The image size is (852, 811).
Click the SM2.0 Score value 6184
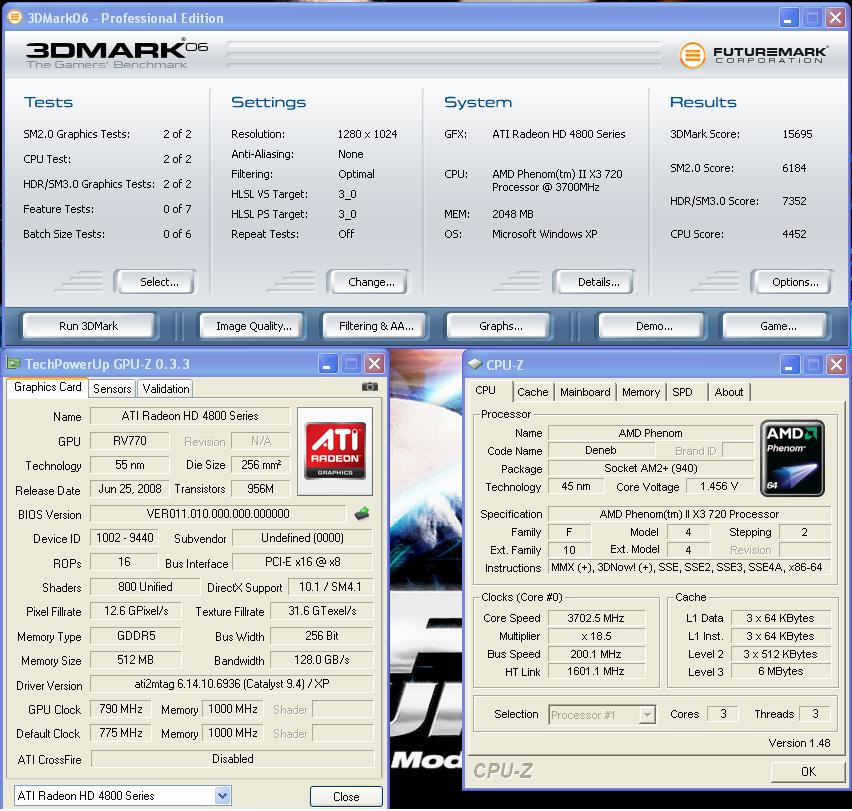[794, 168]
